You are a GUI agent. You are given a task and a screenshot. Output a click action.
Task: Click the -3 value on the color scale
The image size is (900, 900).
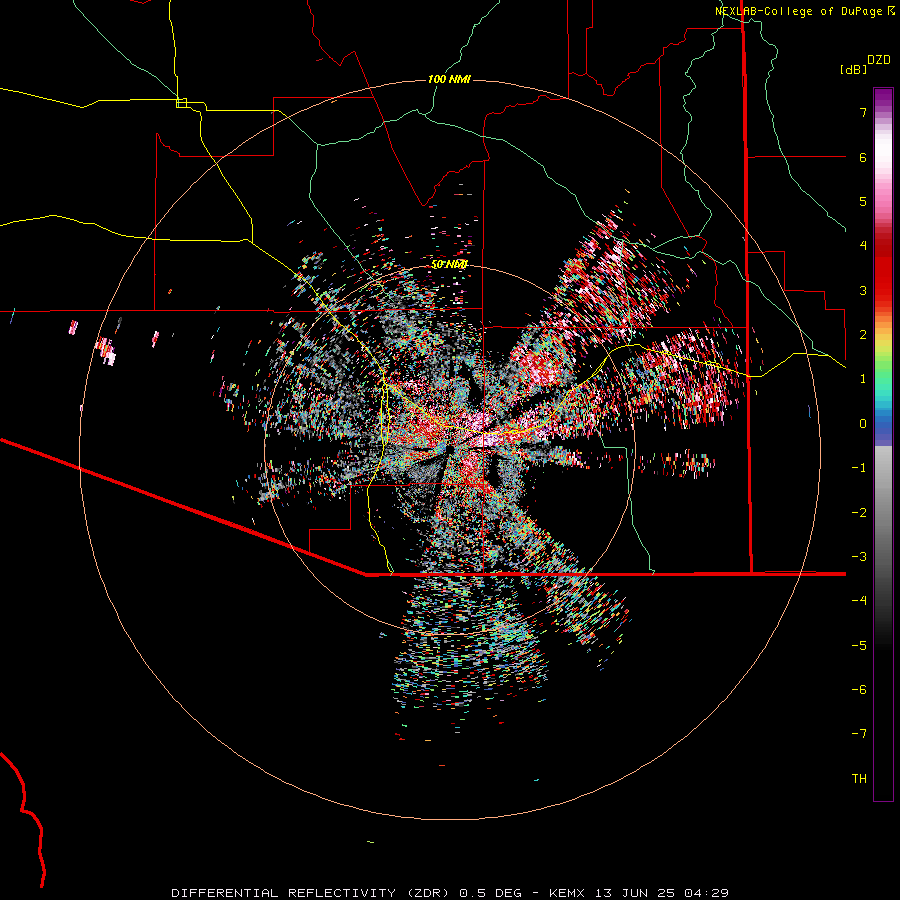[x=859, y=556]
